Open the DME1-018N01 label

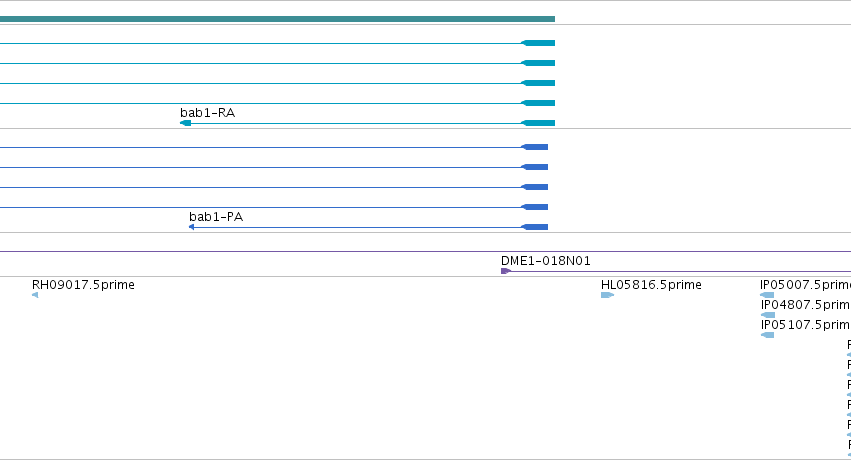(x=545, y=261)
